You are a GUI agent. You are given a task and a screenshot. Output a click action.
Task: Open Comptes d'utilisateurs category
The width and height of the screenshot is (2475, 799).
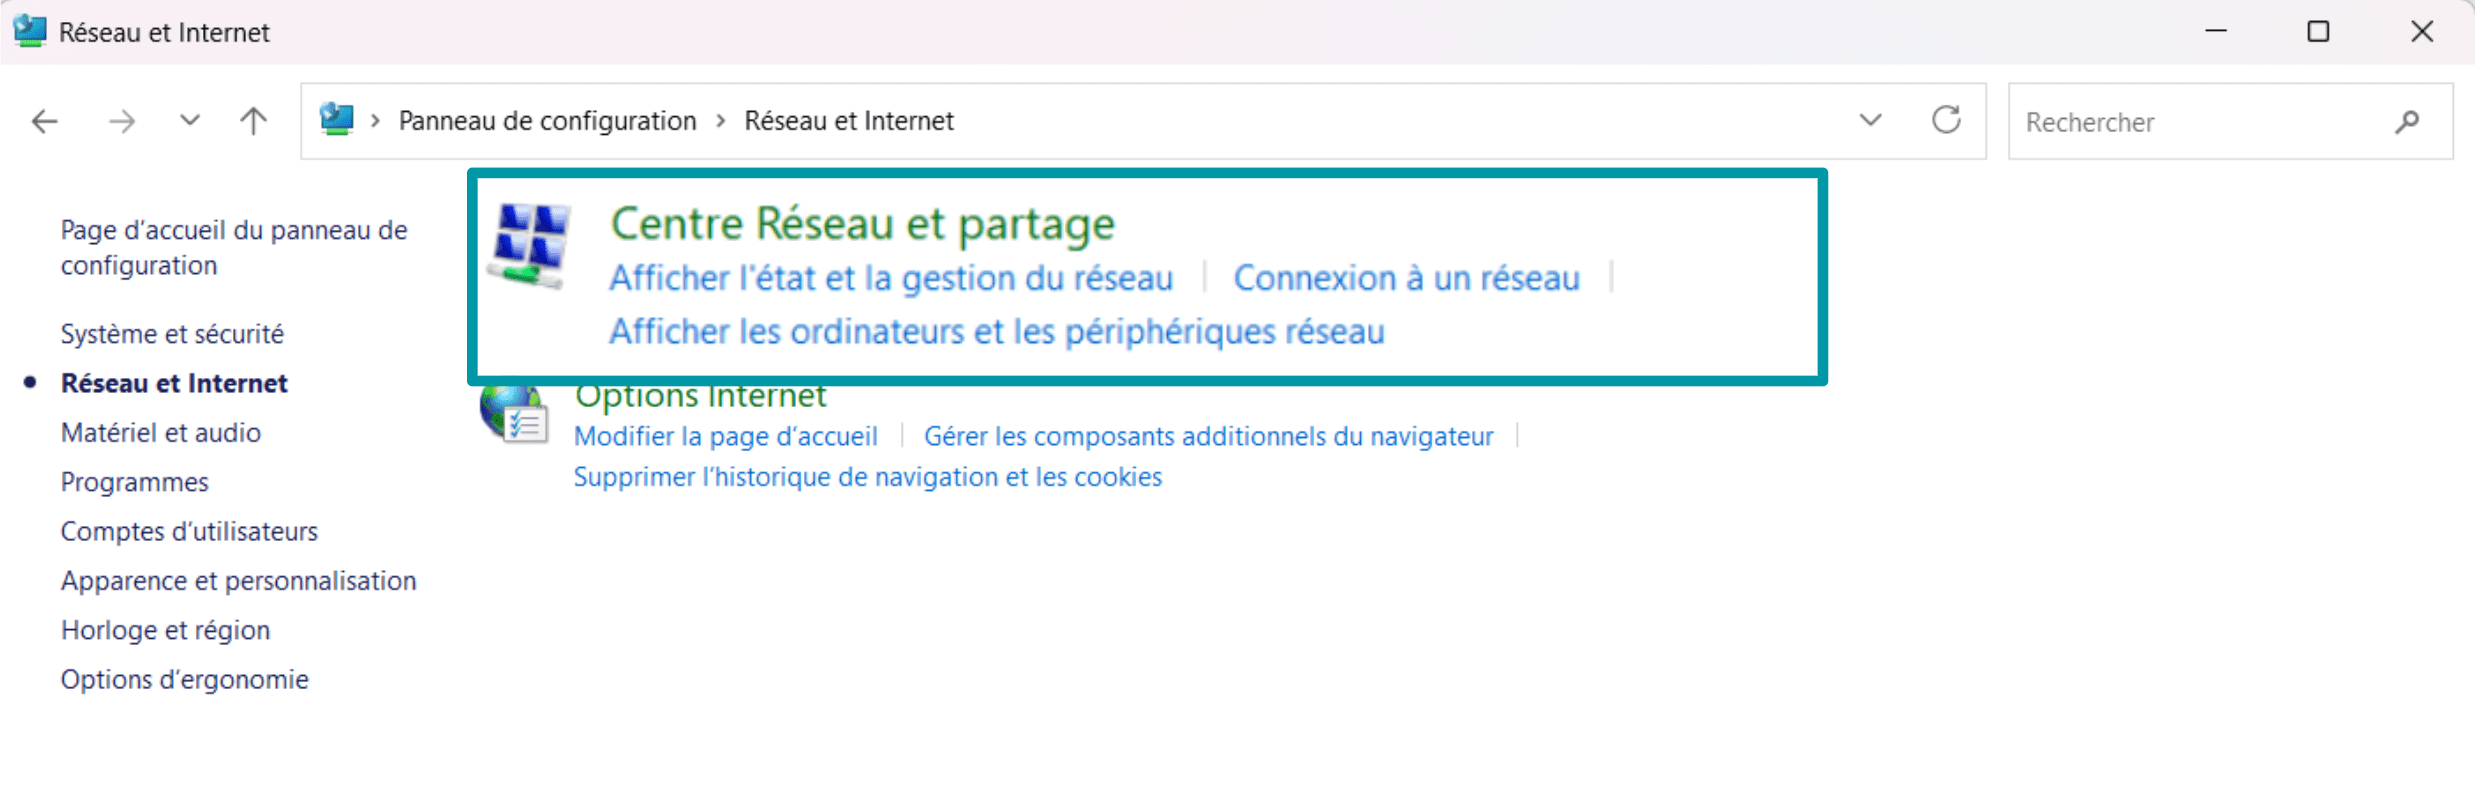coord(189,531)
